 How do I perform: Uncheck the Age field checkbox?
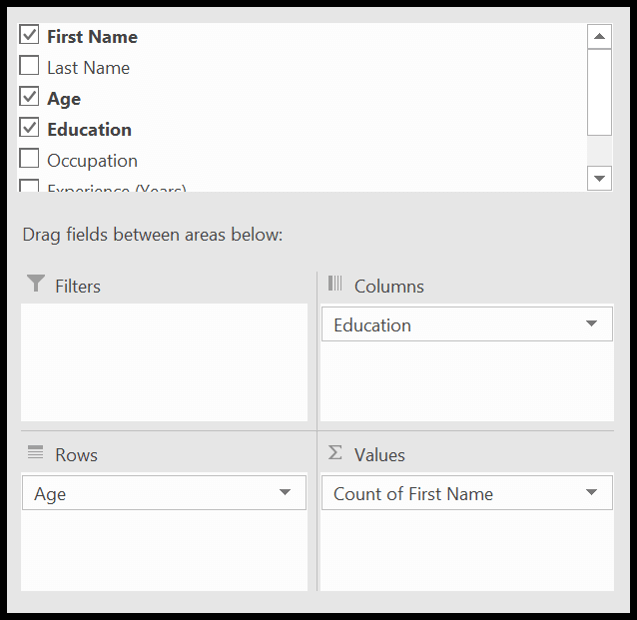pos(29,96)
